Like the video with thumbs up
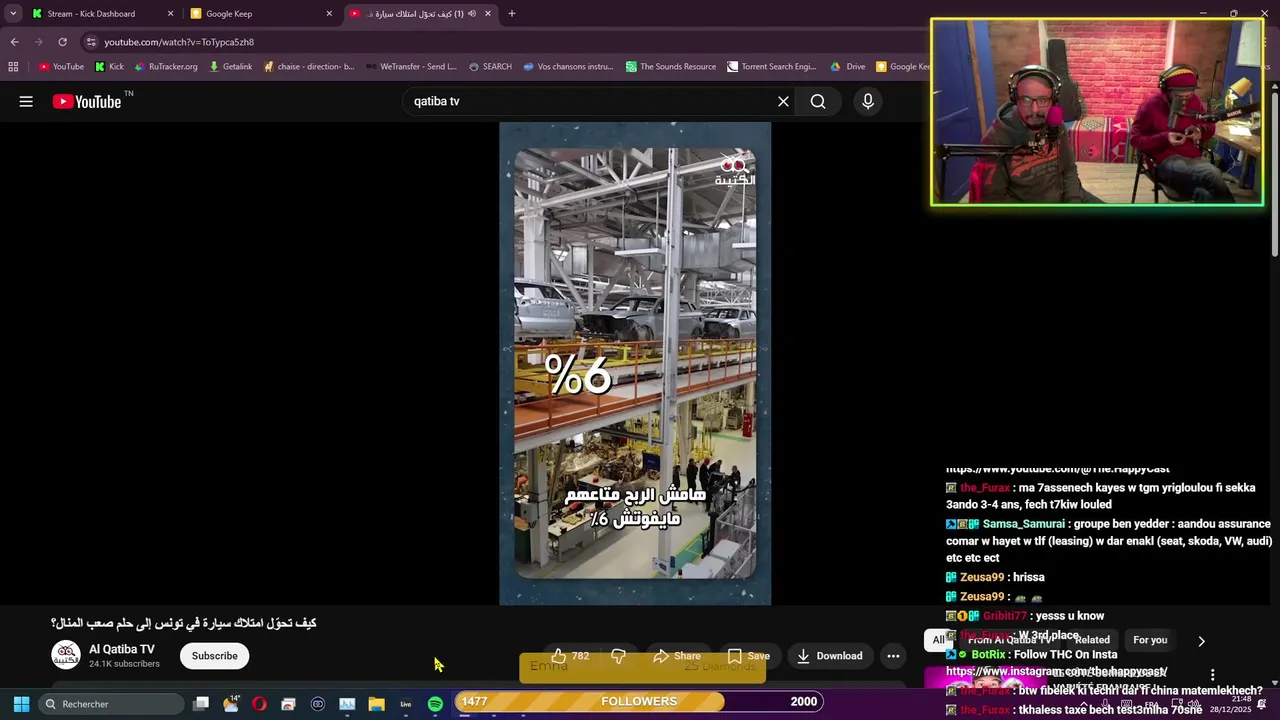Viewport: 1280px width, 720px height. click(x=570, y=656)
